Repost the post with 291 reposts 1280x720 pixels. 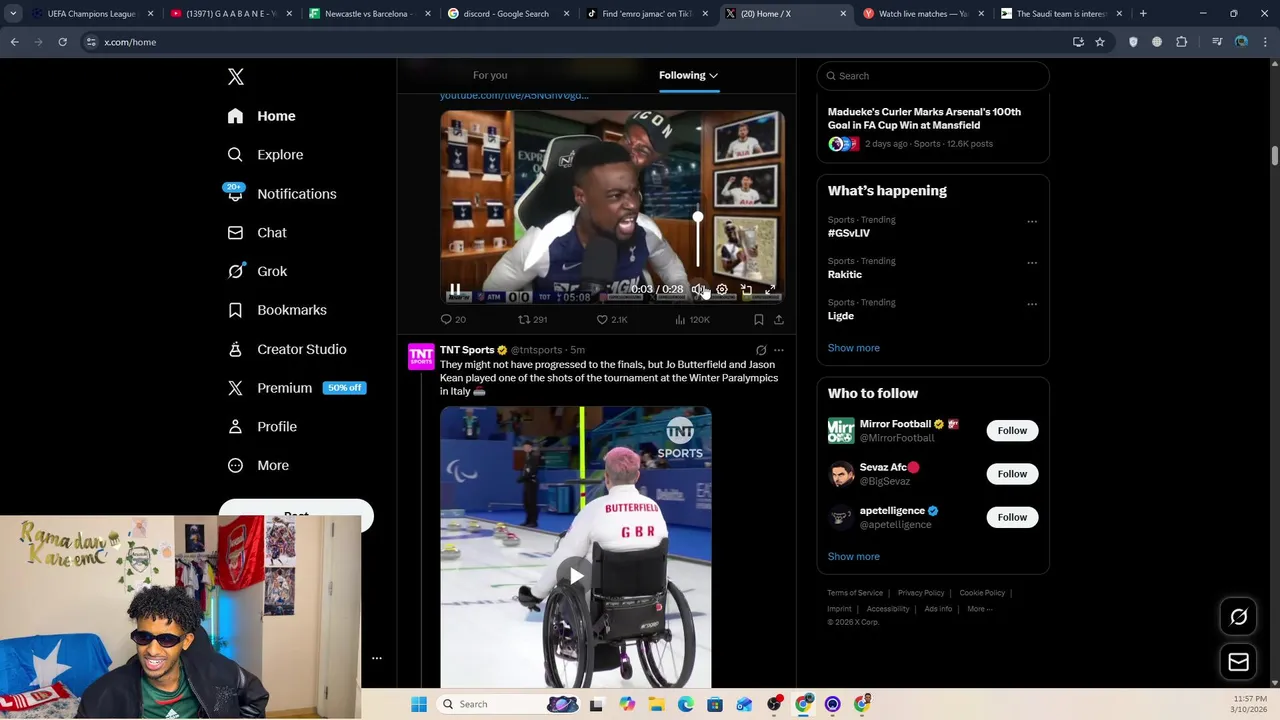pyautogui.click(x=532, y=320)
